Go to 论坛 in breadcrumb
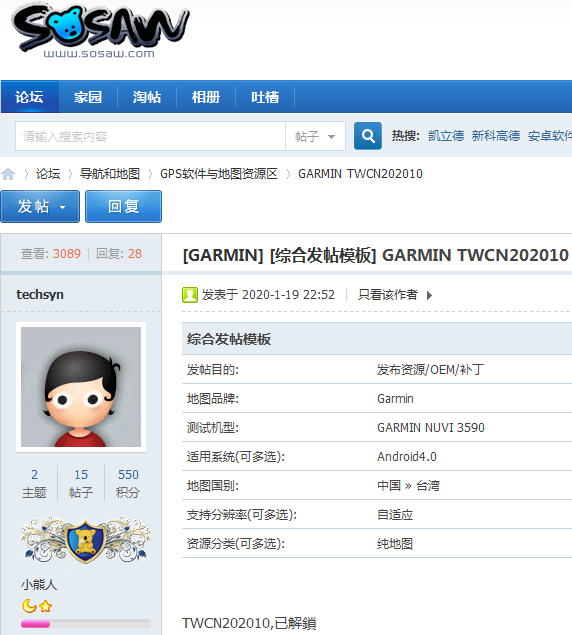 [48, 174]
